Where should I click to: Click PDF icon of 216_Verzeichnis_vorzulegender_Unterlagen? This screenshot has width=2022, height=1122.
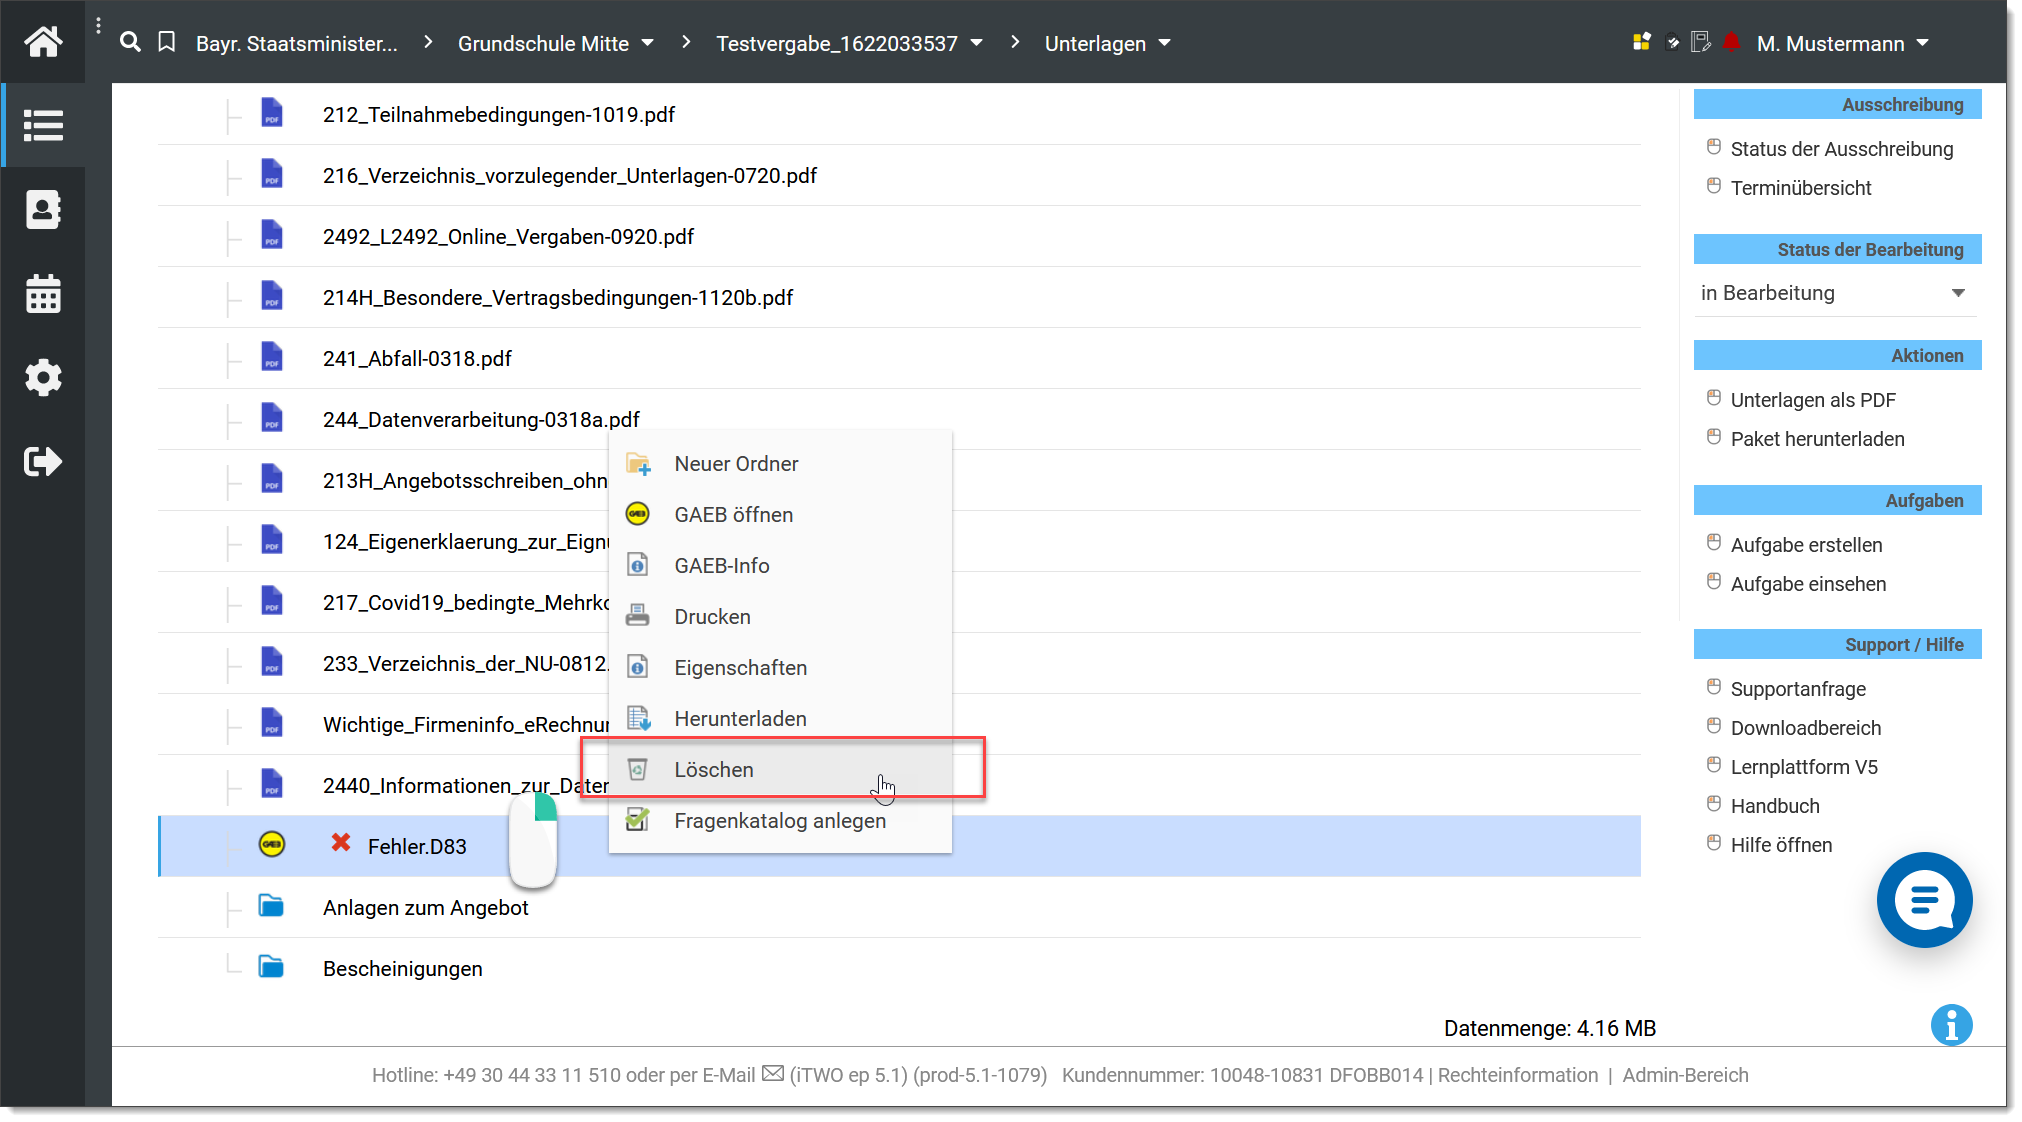coord(272,174)
